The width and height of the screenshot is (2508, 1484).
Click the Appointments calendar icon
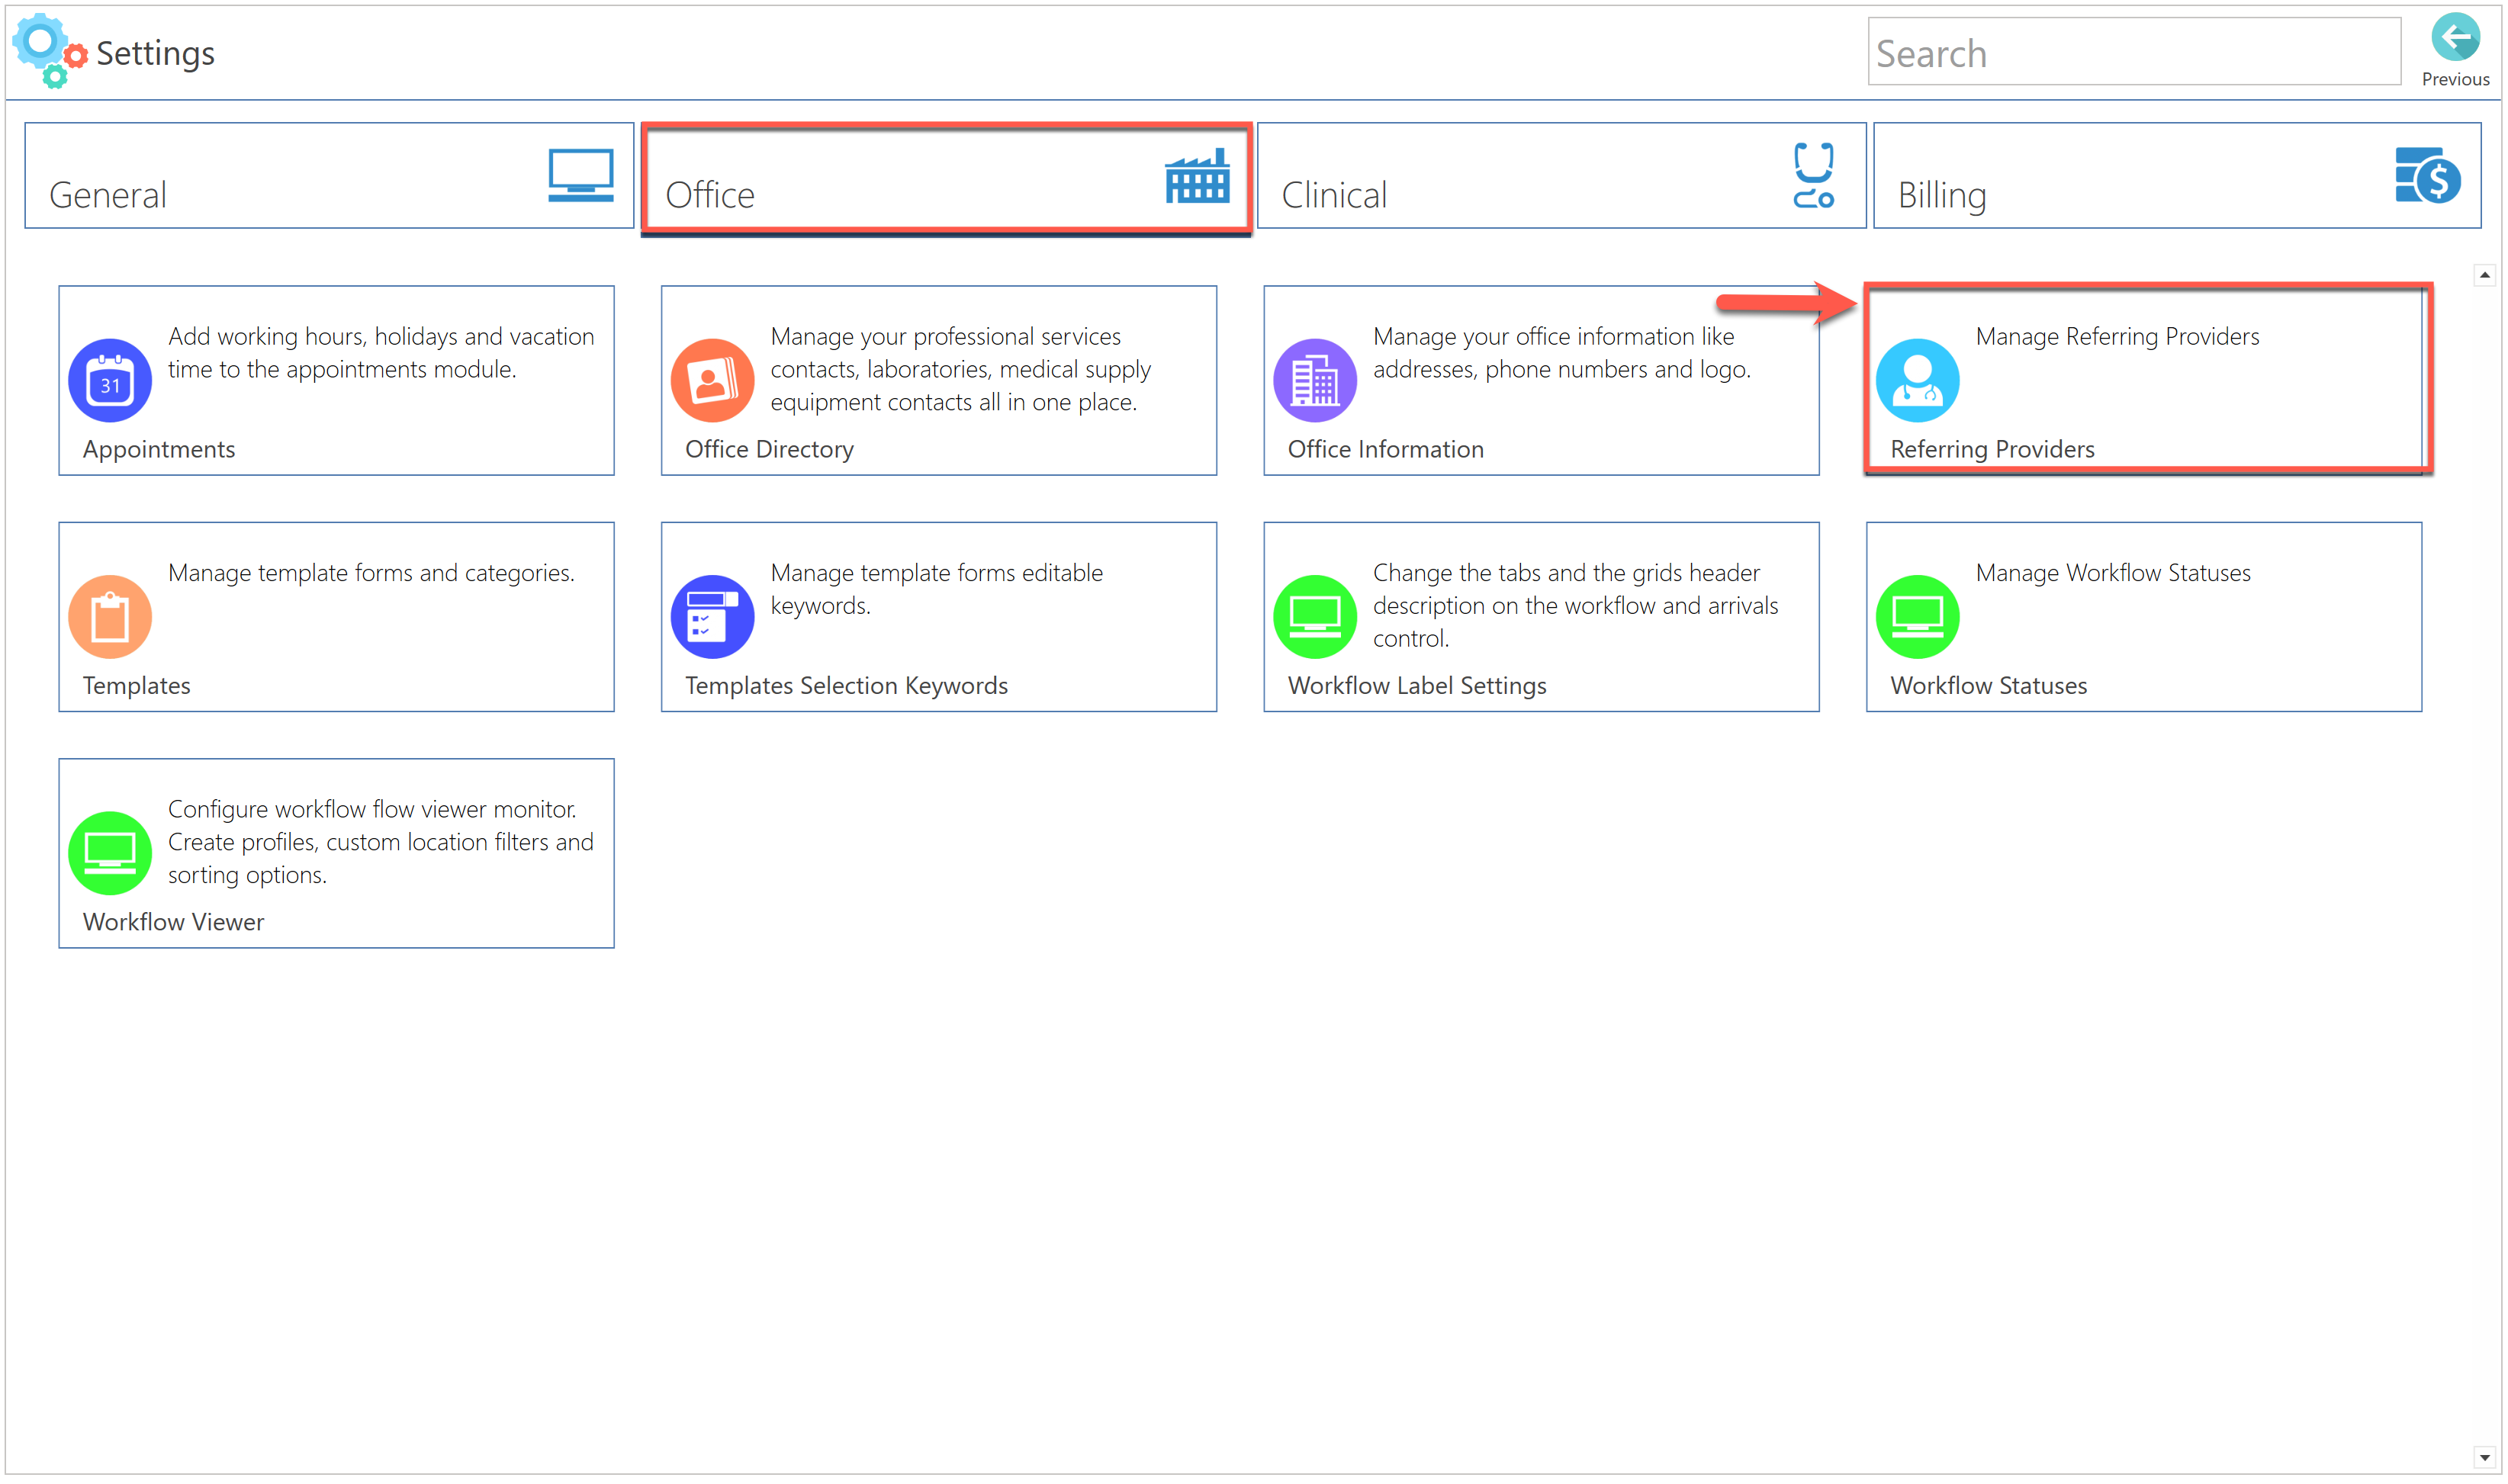pos(110,380)
